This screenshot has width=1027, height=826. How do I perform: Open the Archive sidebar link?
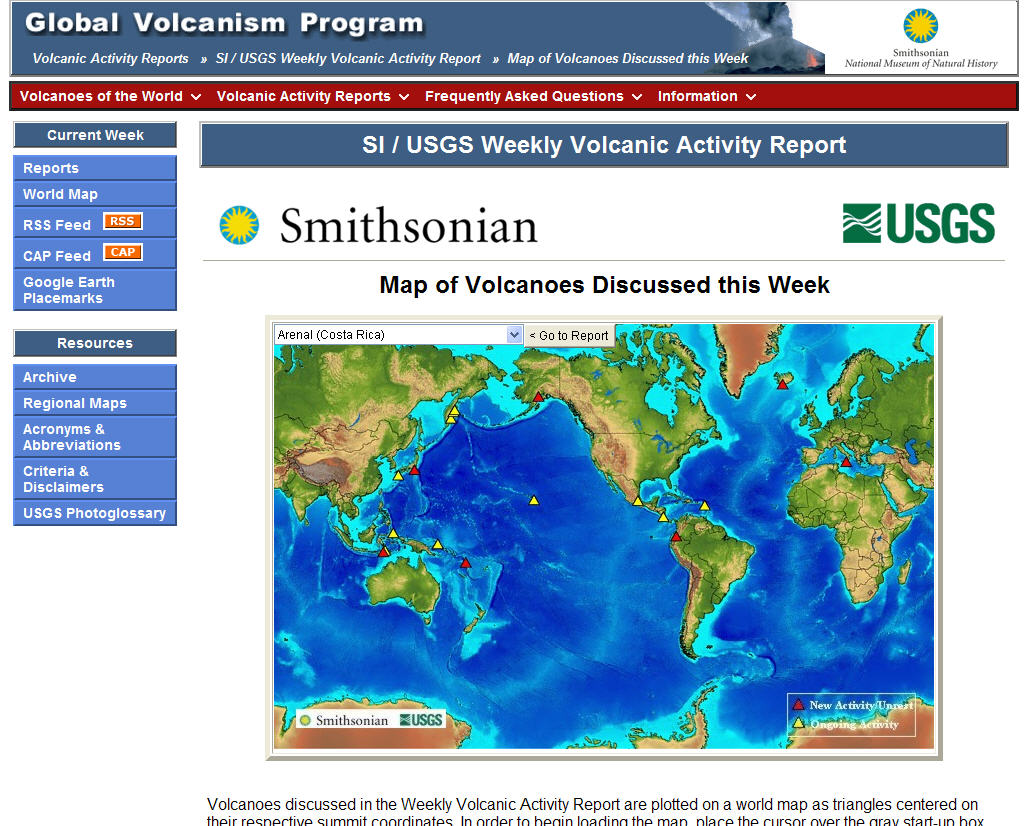[95, 377]
